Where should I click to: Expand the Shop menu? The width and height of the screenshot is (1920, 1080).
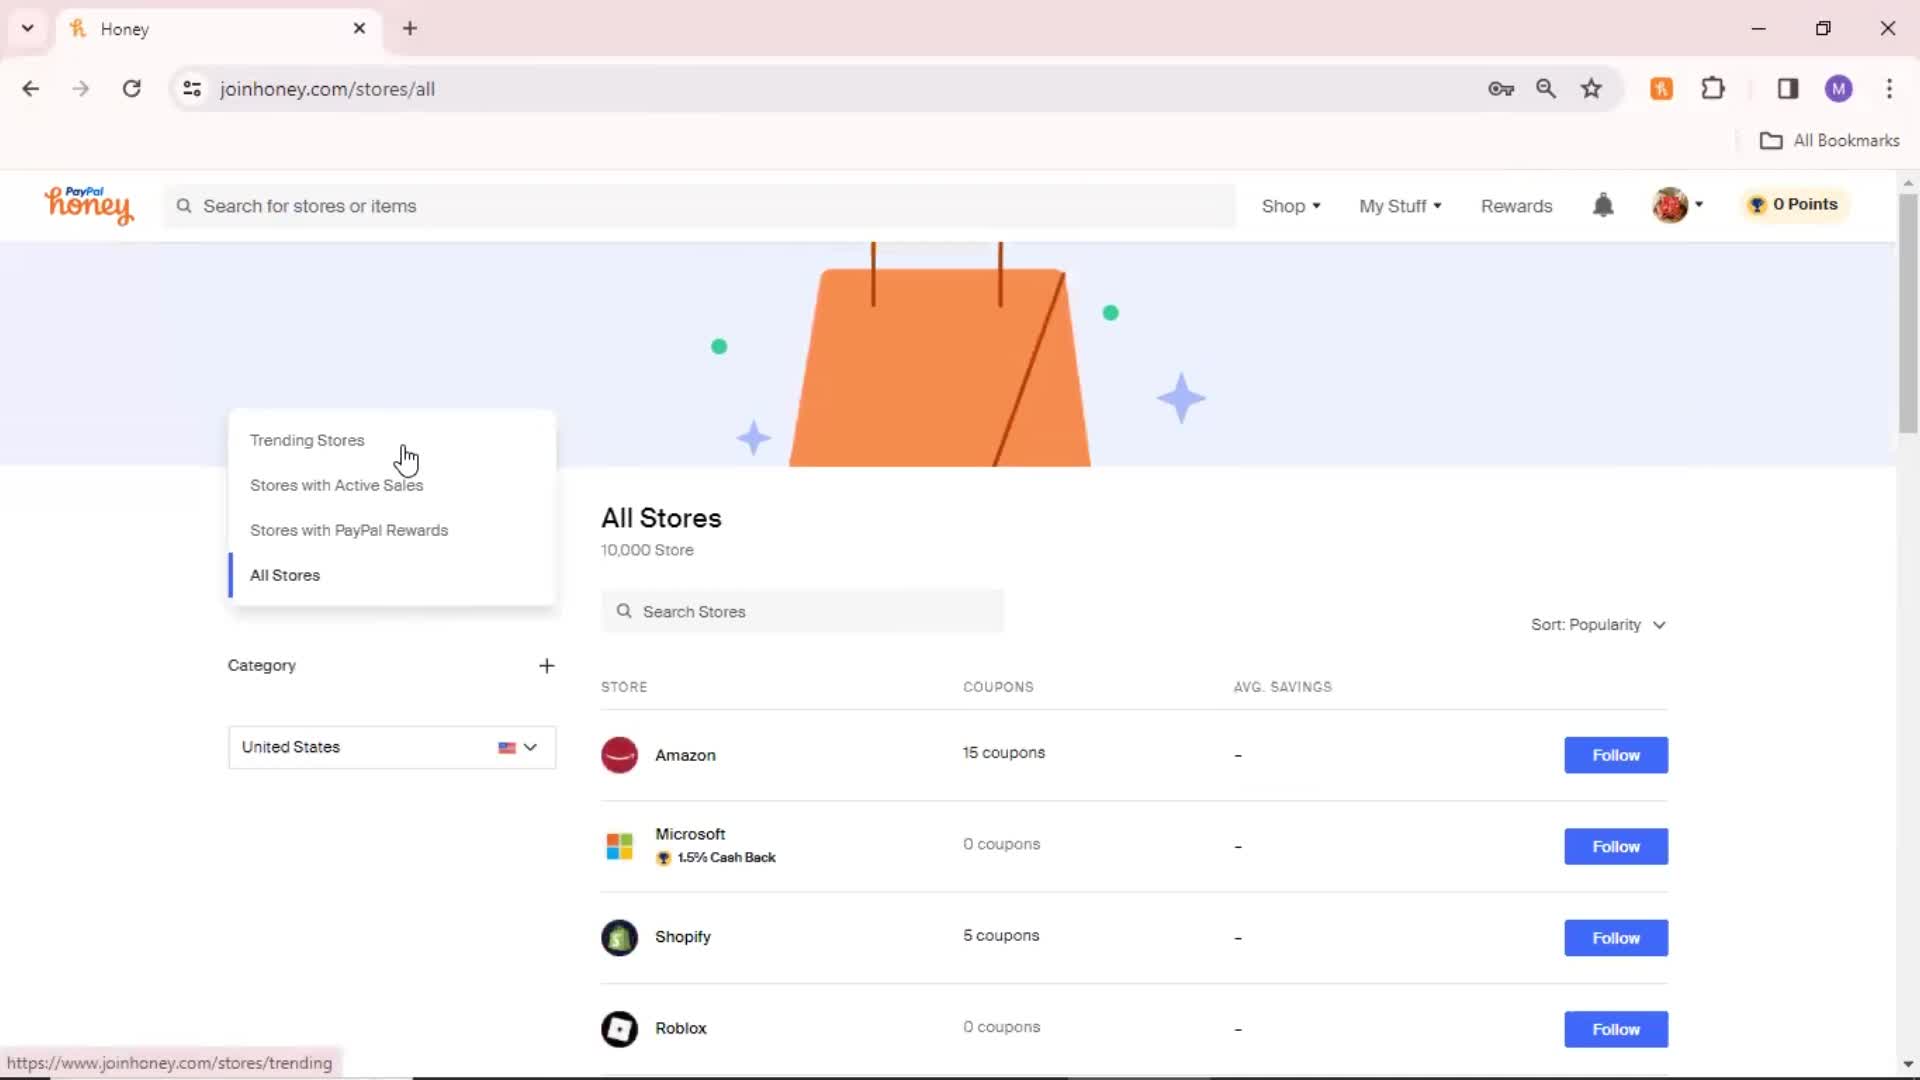[1291, 206]
